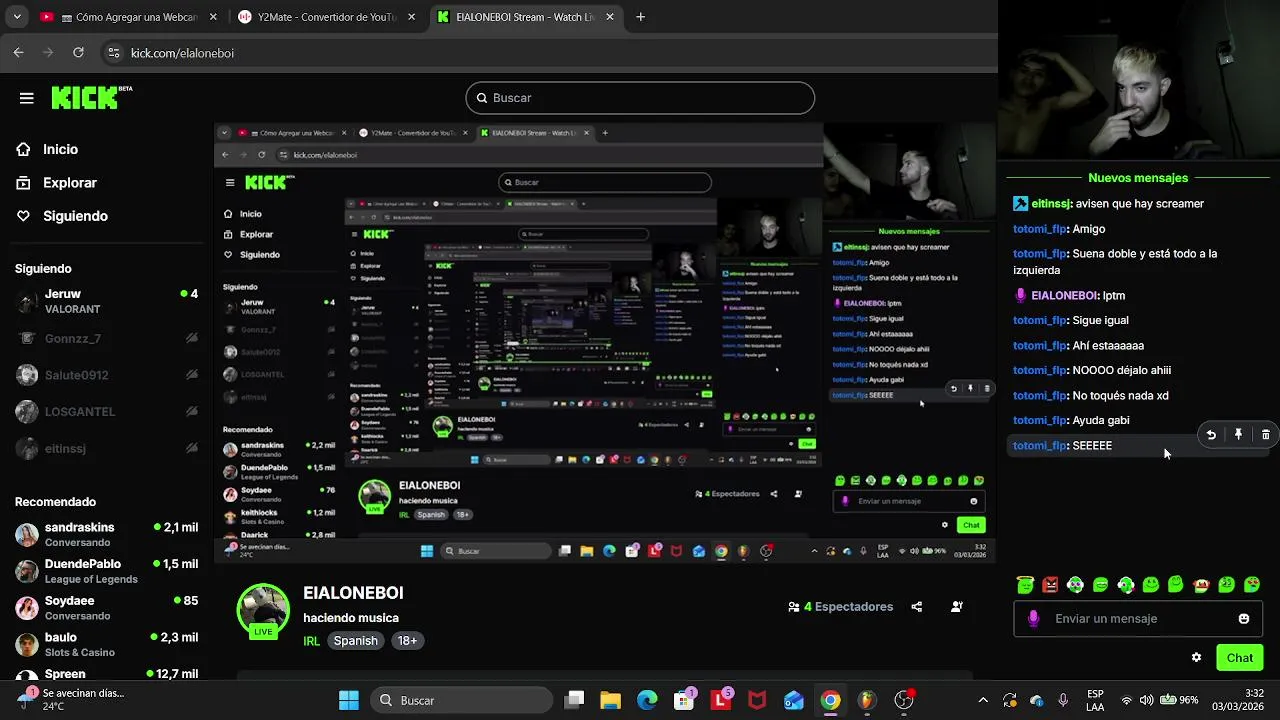Open recommended channel sandraskins

coord(106,534)
